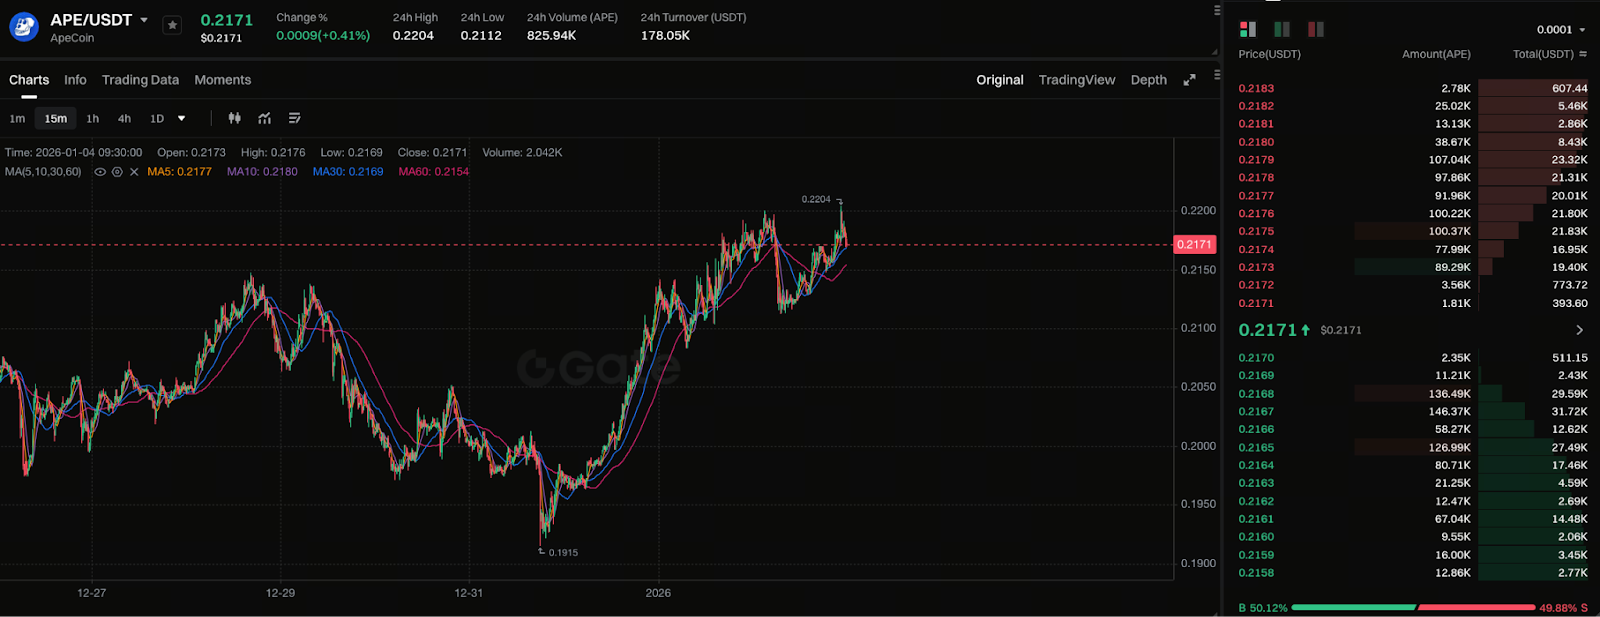
Task: Click the drag handle beside the Depth tab
Action: 1217,74
